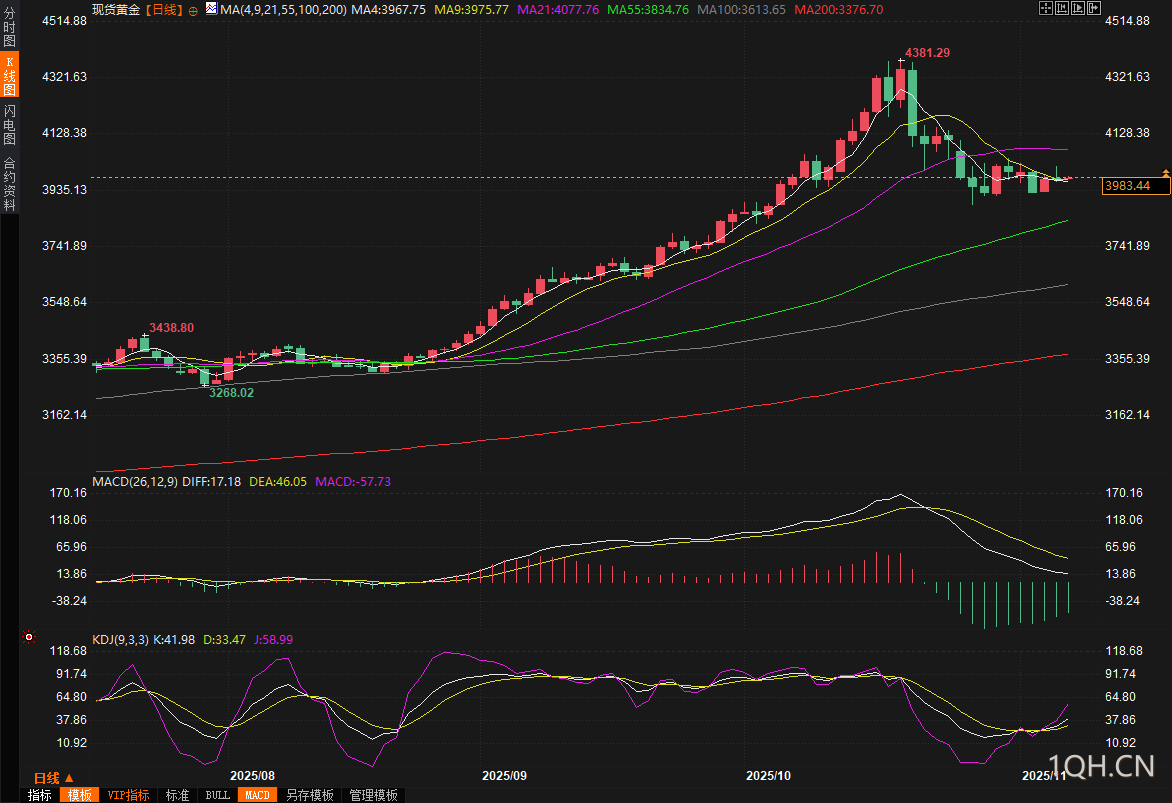Click the MA indicator chart icon
This screenshot has height=803, width=1172.
[210, 9]
